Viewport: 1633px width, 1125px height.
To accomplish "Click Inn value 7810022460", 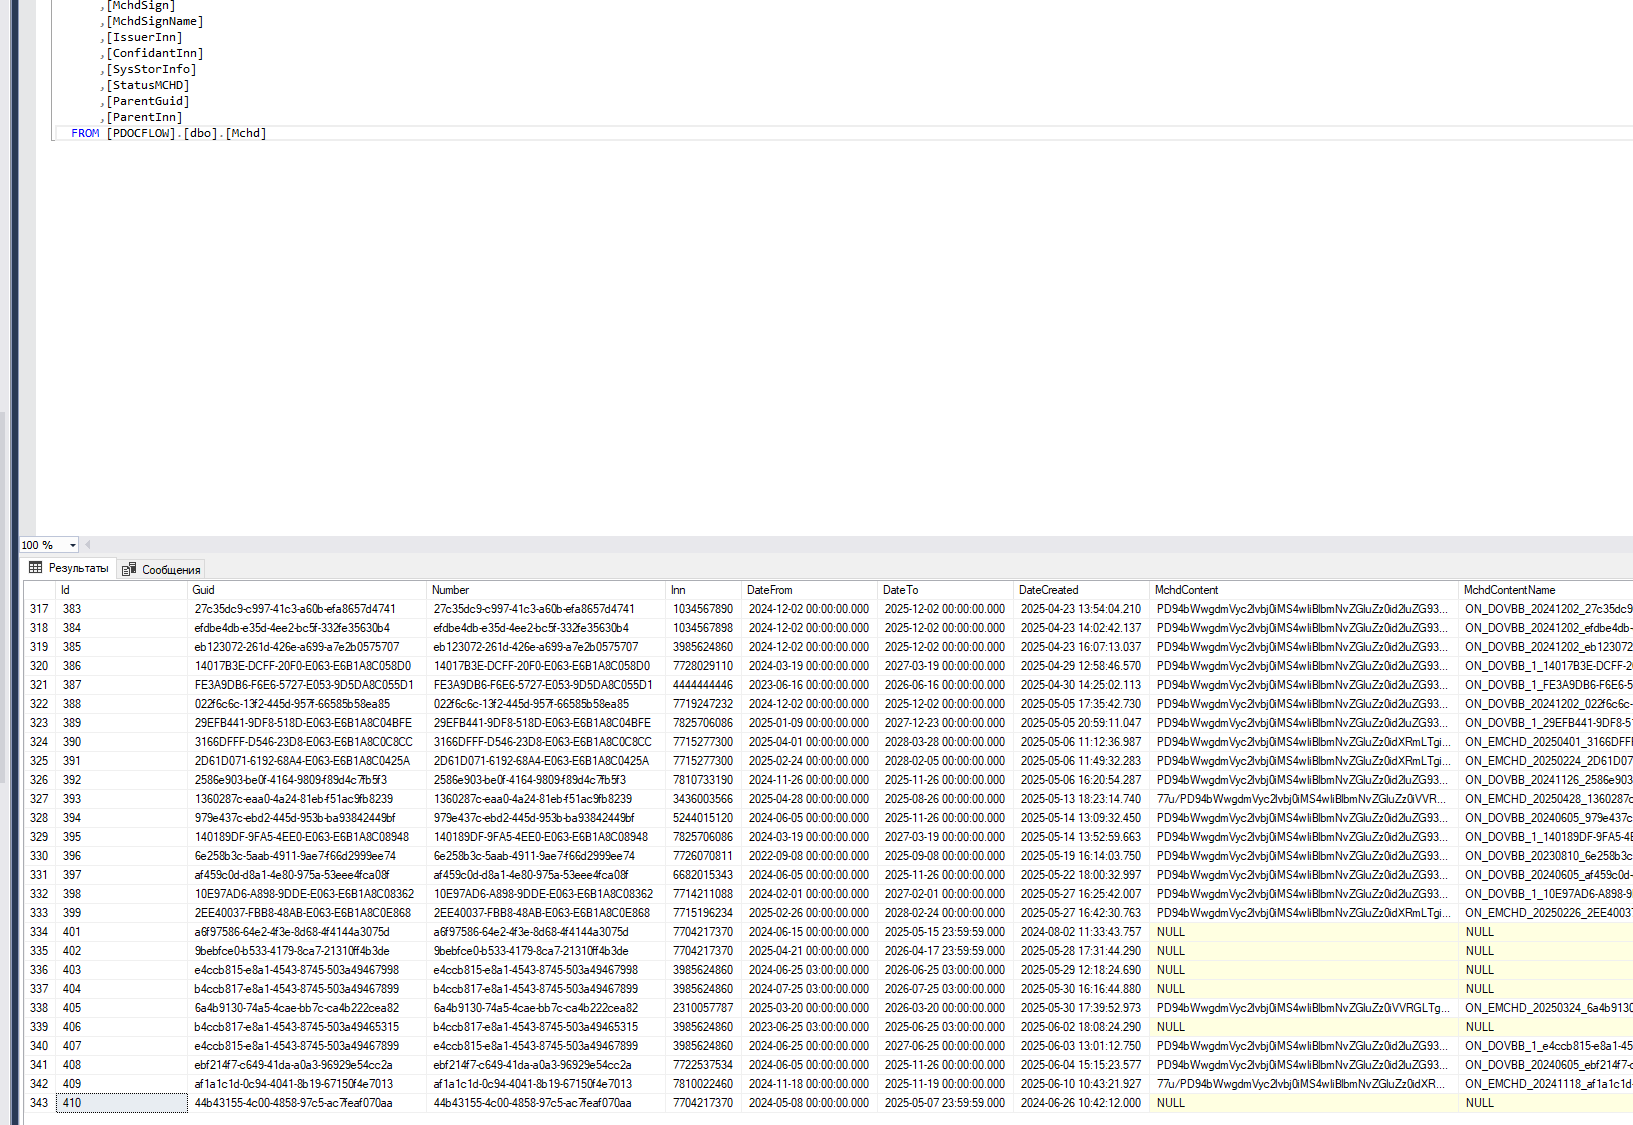I will (x=705, y=1084).
